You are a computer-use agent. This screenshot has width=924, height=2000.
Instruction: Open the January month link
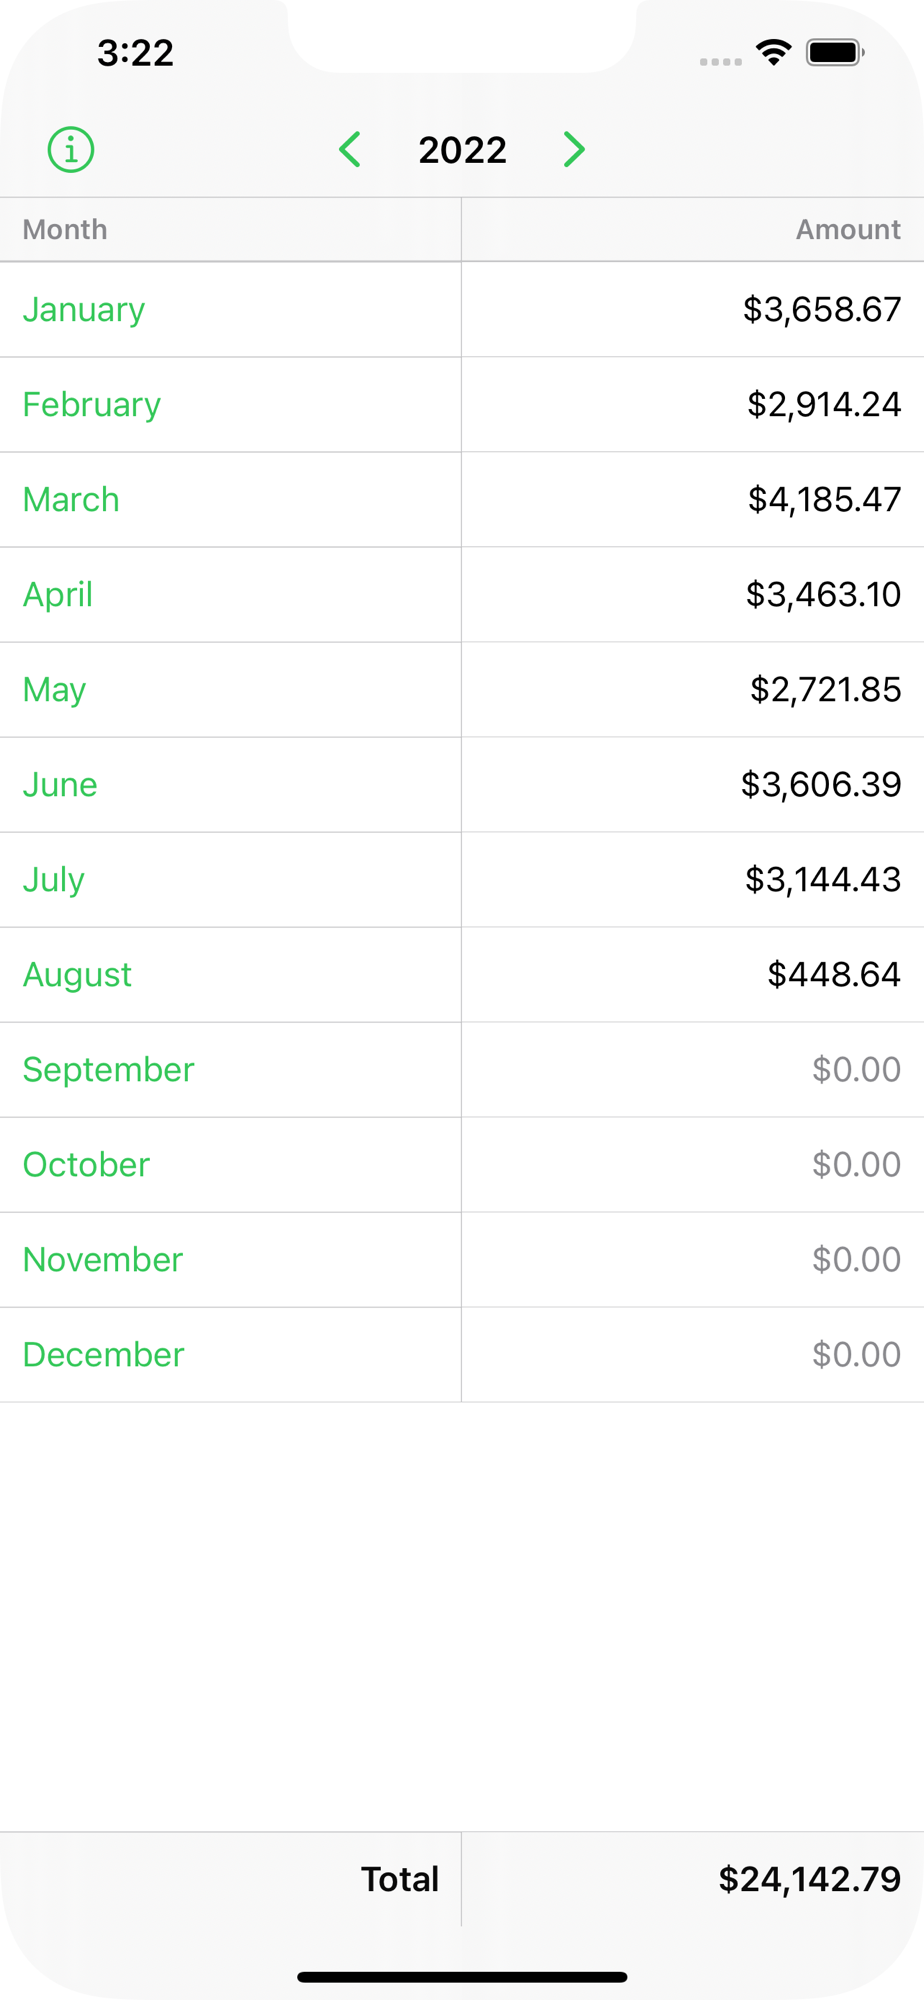[x=84, y=310]
